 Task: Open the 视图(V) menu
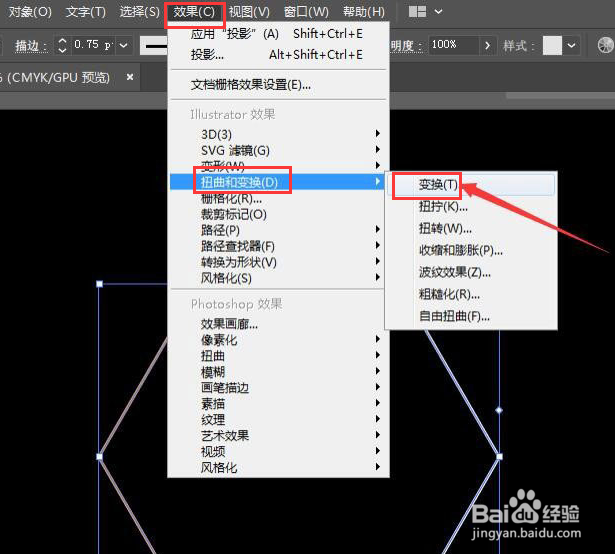coord(249,12)
